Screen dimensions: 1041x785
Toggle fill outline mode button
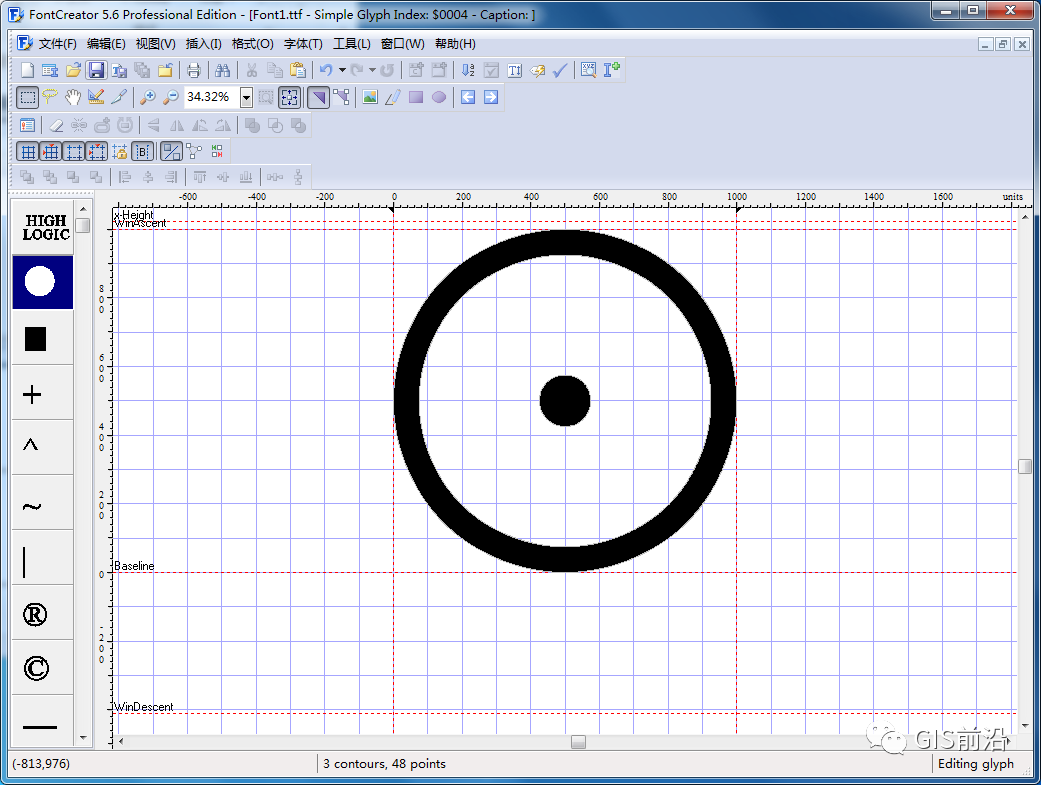(318, 97)
